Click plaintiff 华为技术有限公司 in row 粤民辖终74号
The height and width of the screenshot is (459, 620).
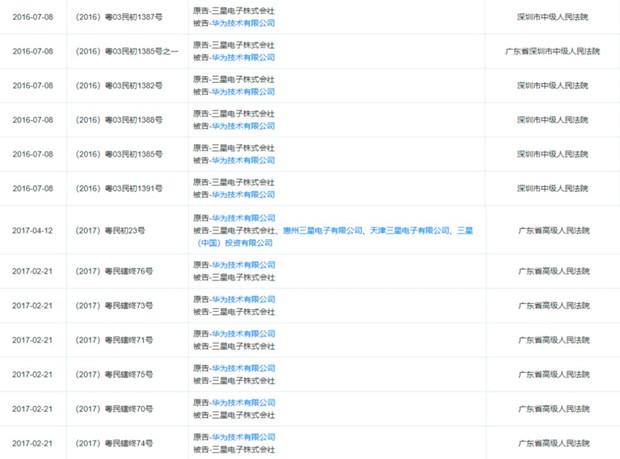243,437
